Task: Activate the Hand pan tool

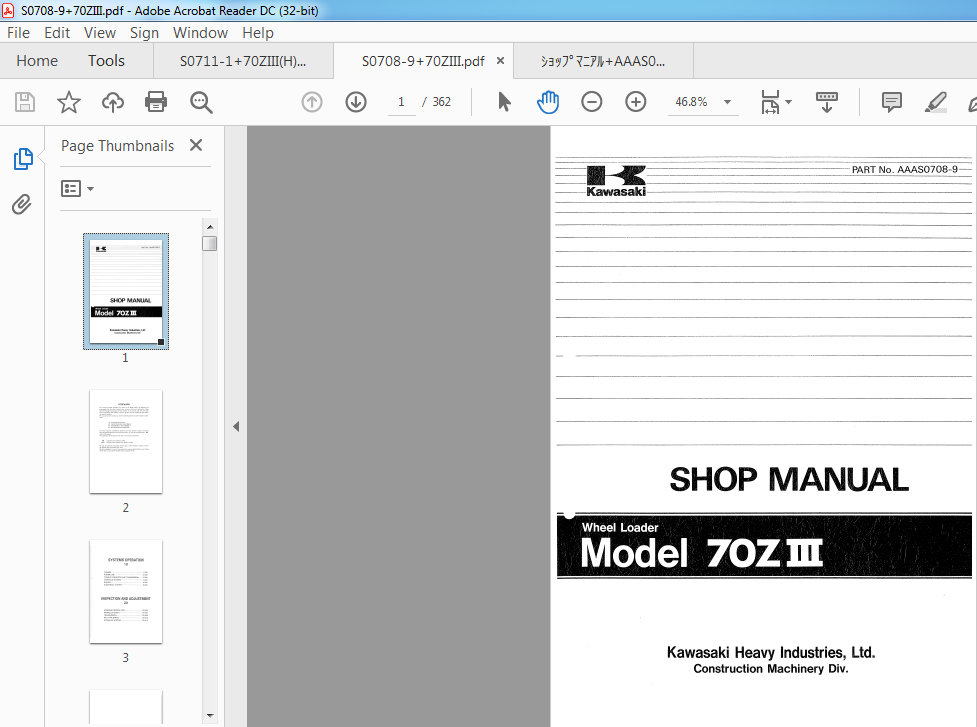Action: coord(548,102)
